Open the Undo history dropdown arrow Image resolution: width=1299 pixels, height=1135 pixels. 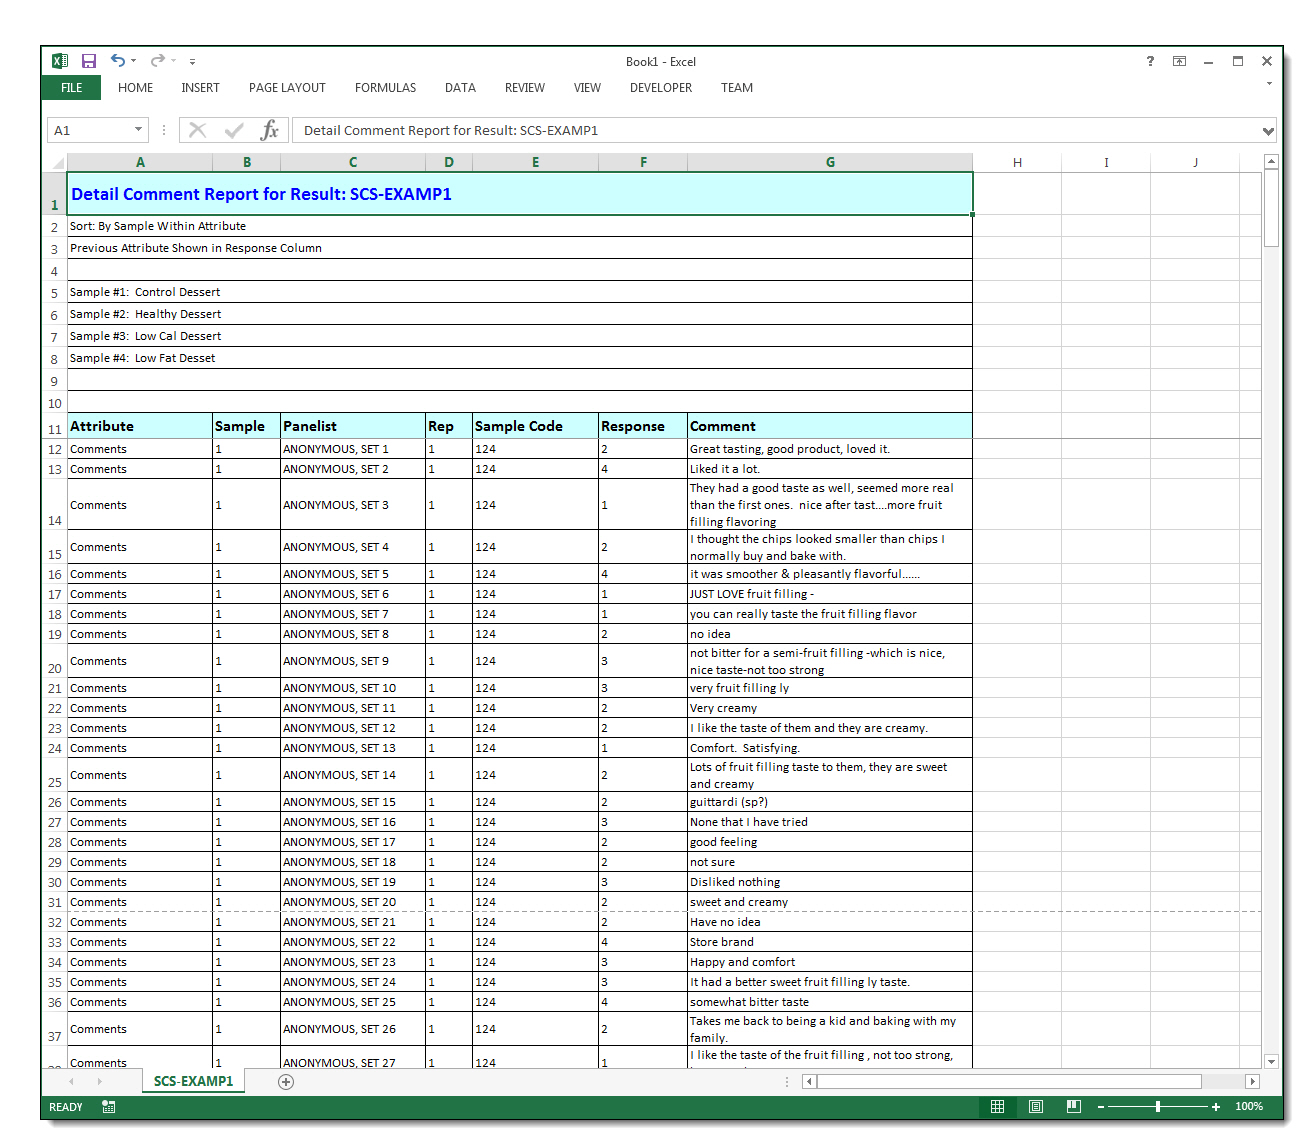(134, 61)
